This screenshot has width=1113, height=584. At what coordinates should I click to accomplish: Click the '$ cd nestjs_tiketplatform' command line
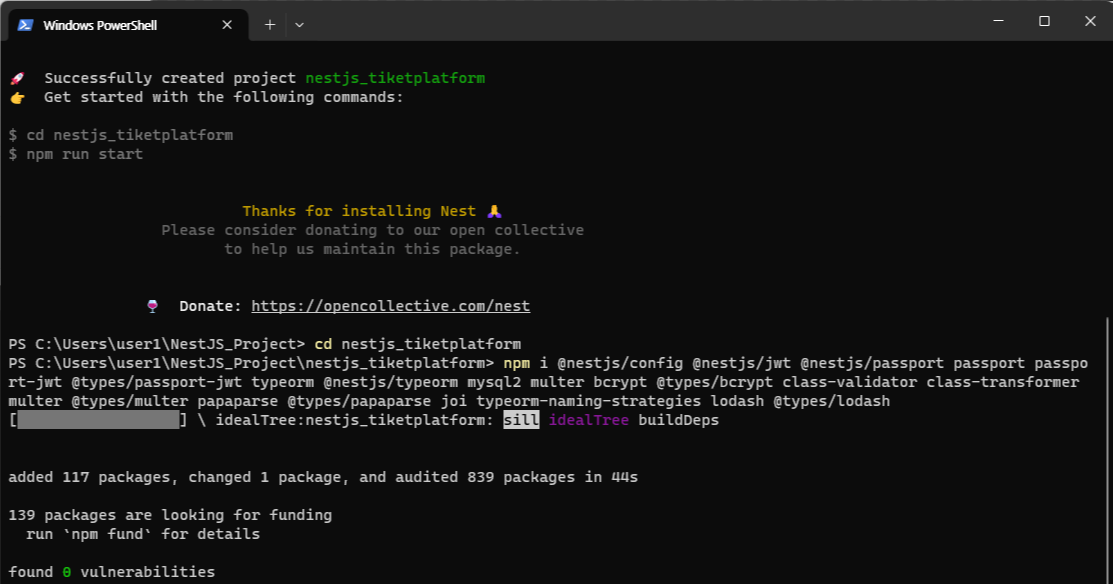[x=121, y=135]
